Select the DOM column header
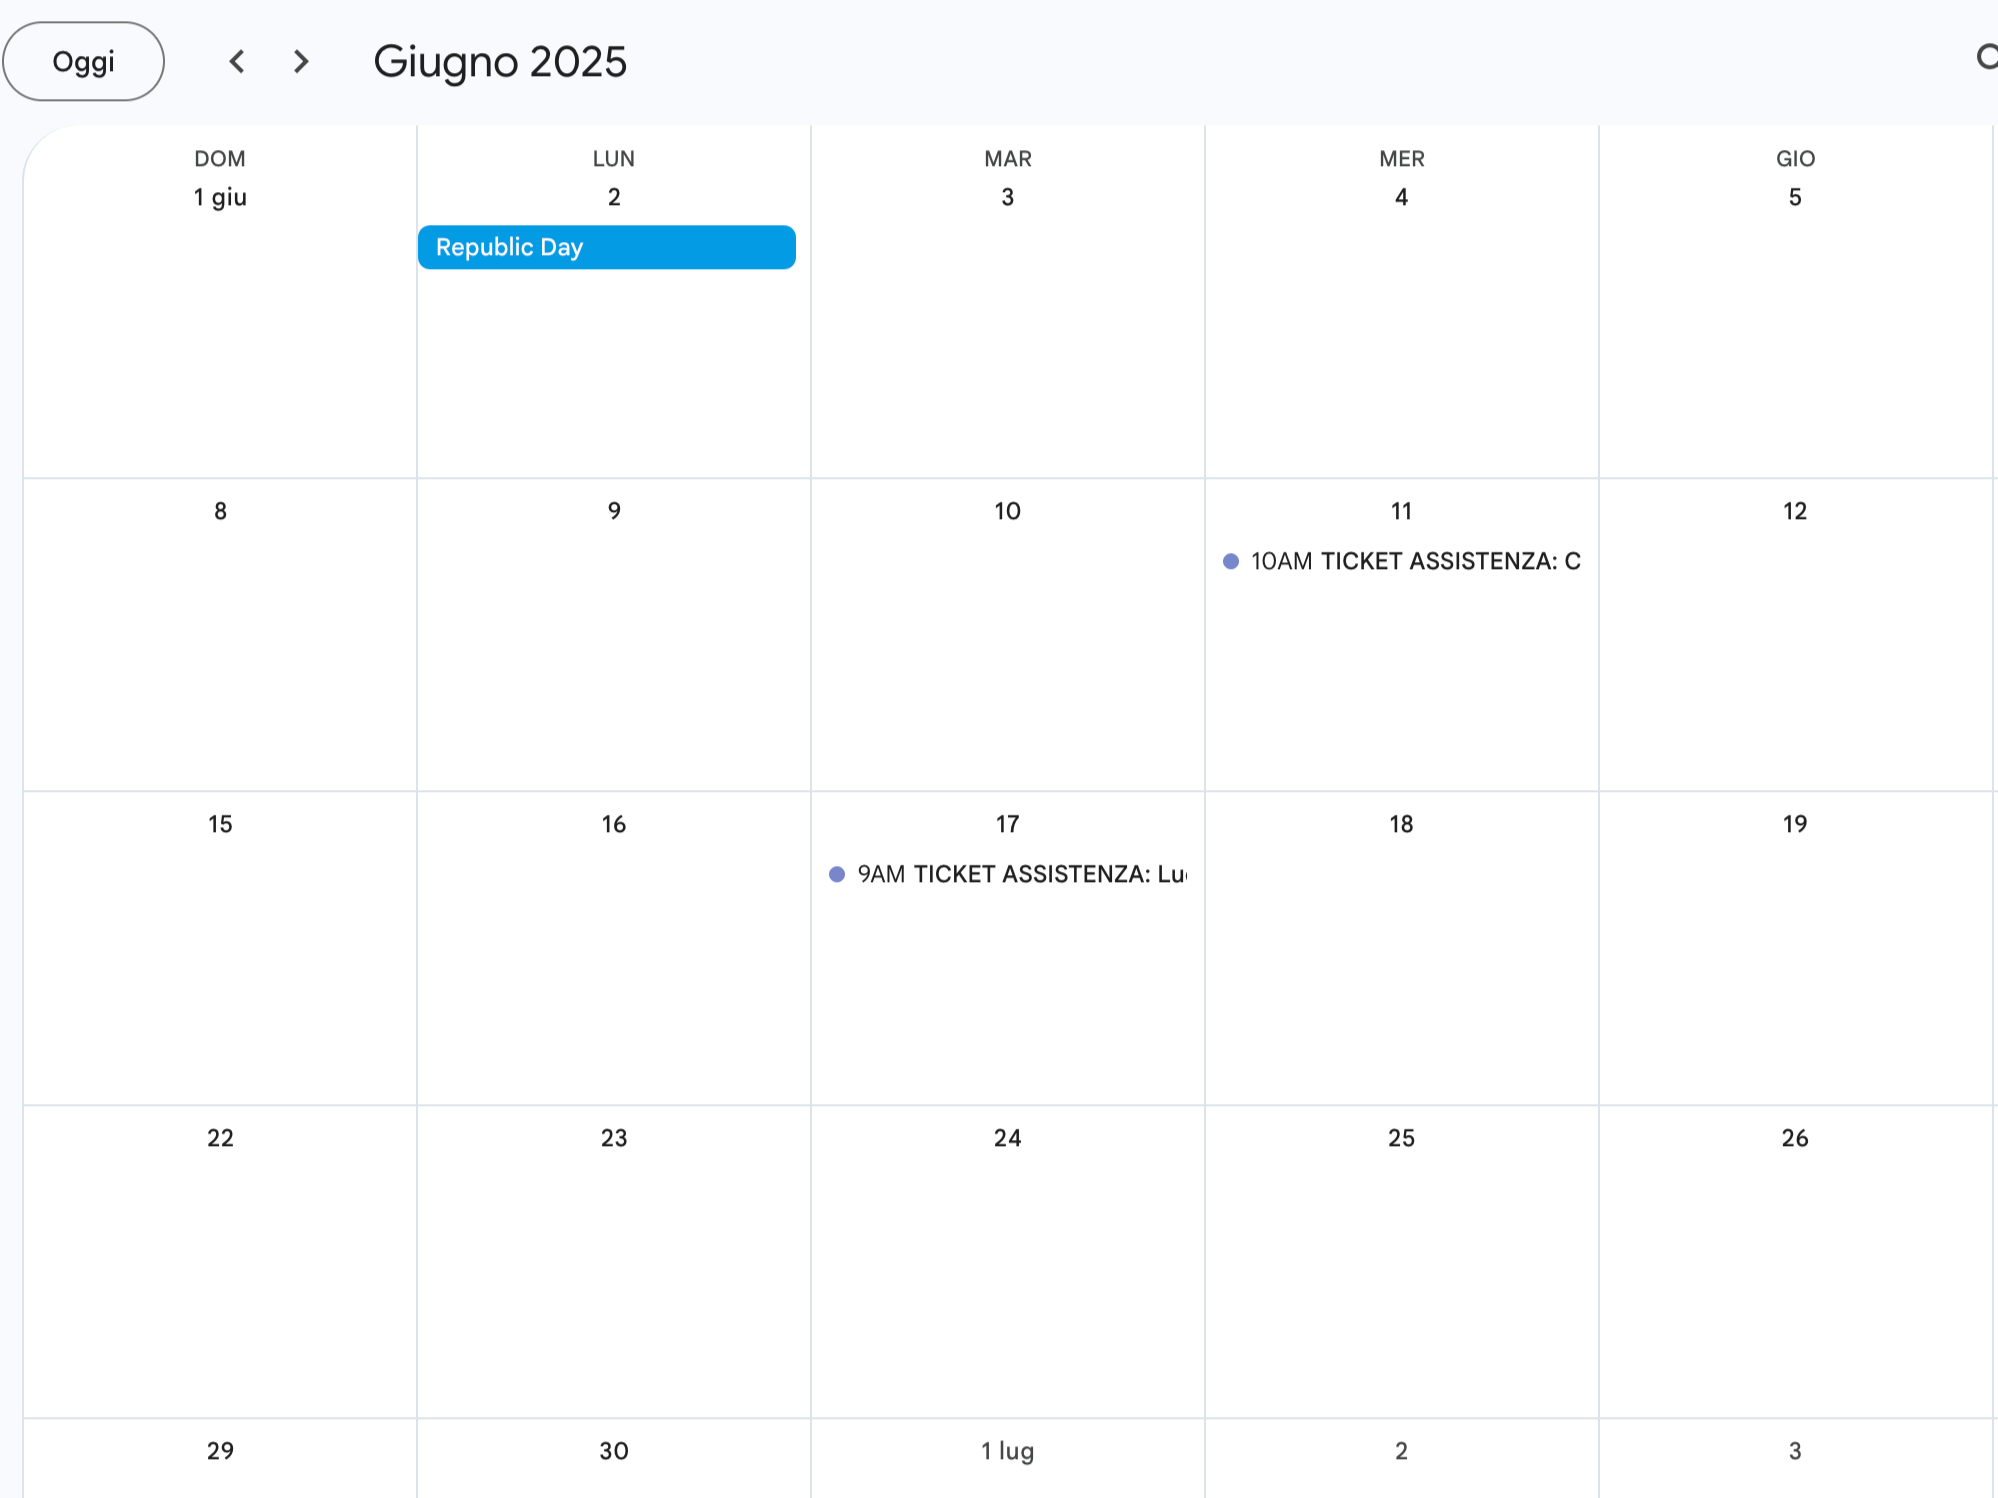The height and width of the screenshot is (1498, 1998). coord(219,158)
